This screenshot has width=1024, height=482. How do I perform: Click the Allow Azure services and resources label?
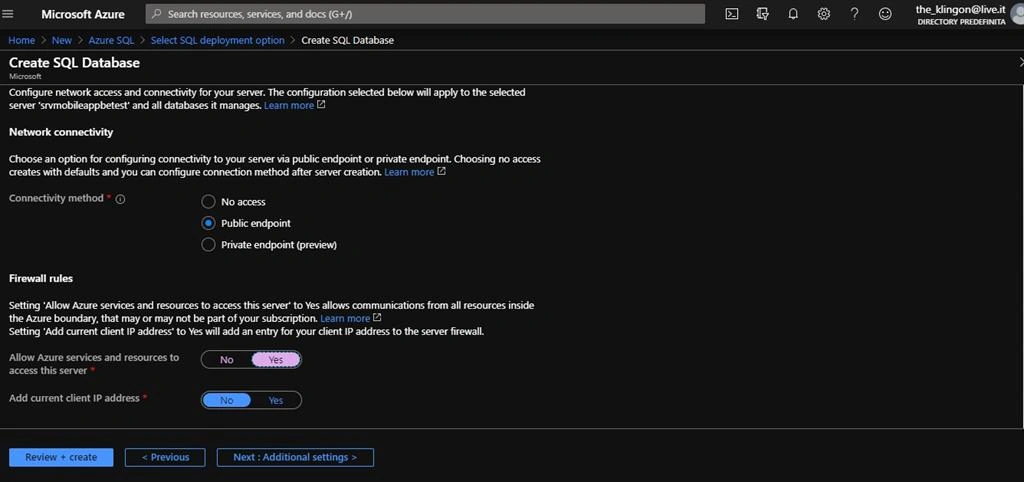coord(94,364)
